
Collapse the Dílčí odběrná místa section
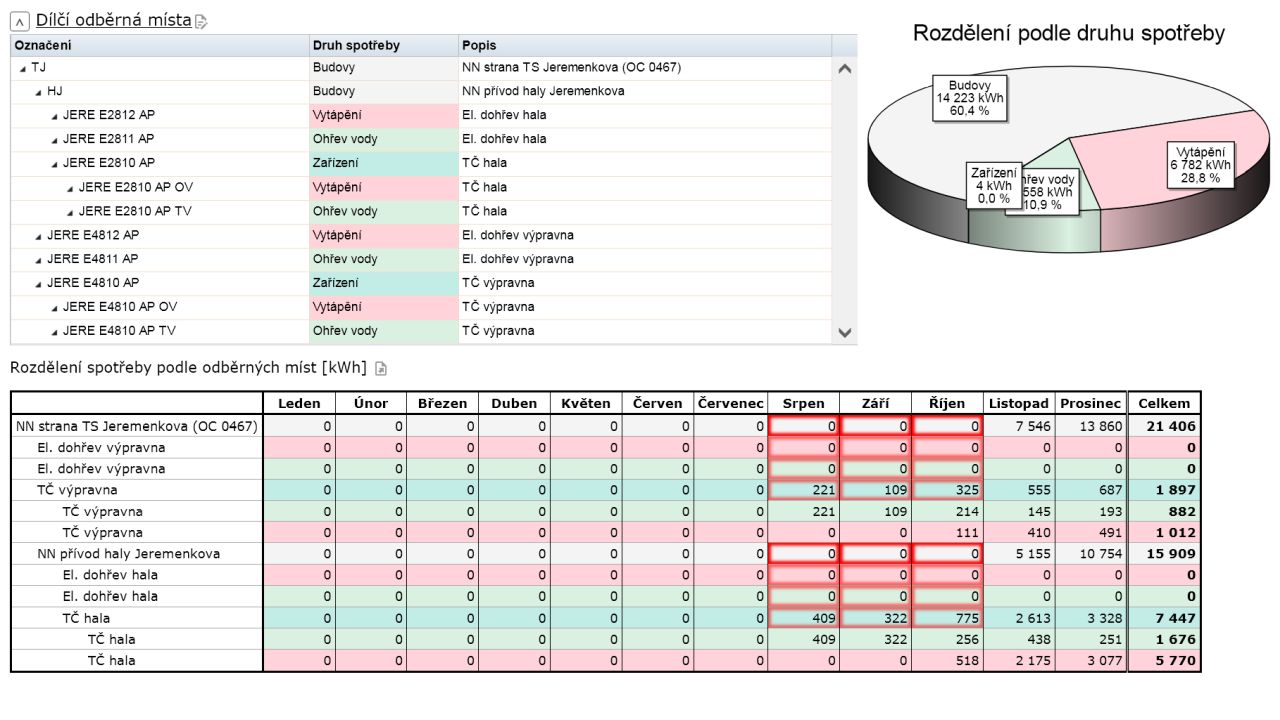[20, 21]
